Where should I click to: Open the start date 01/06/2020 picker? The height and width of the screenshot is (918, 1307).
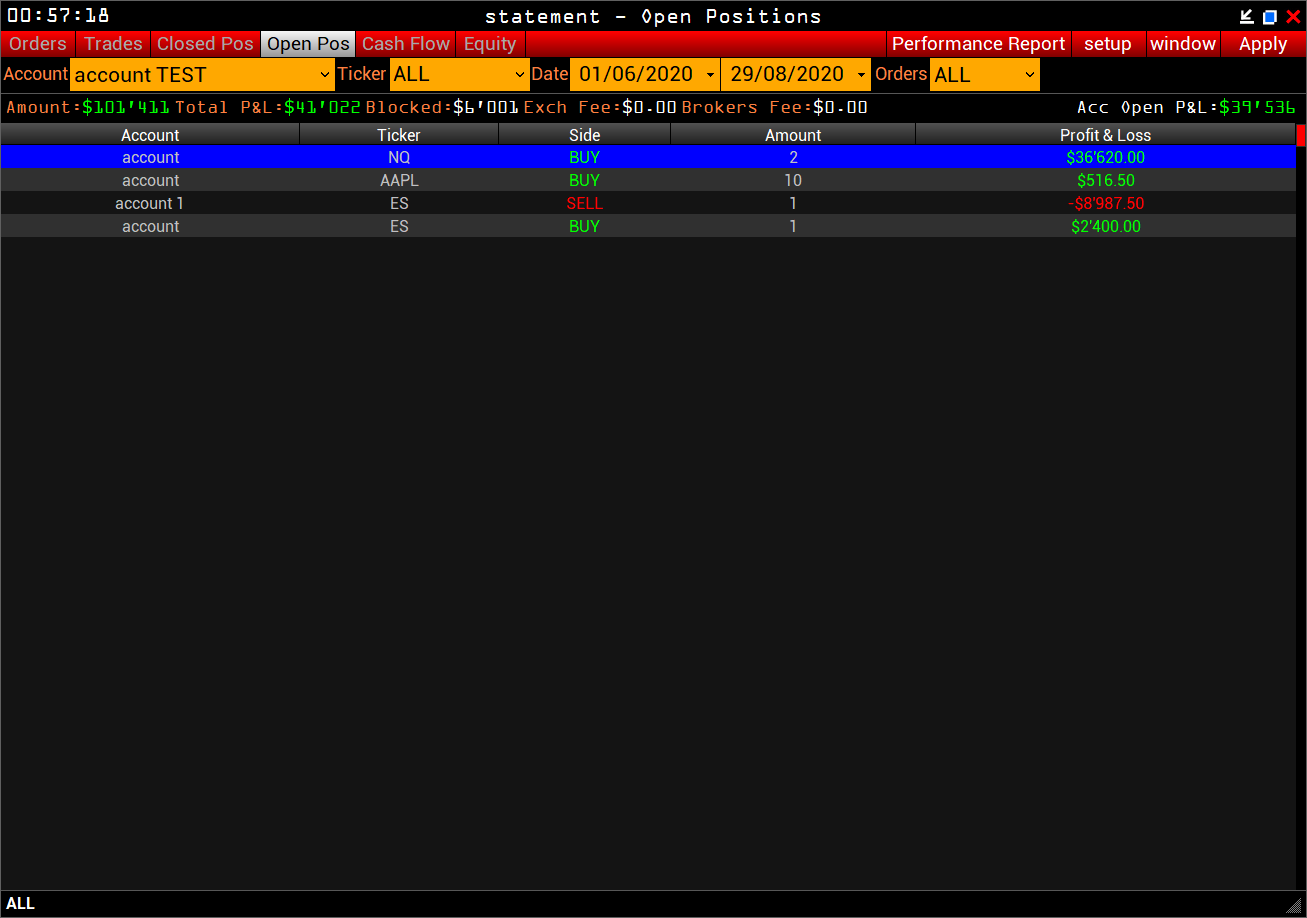644,75
